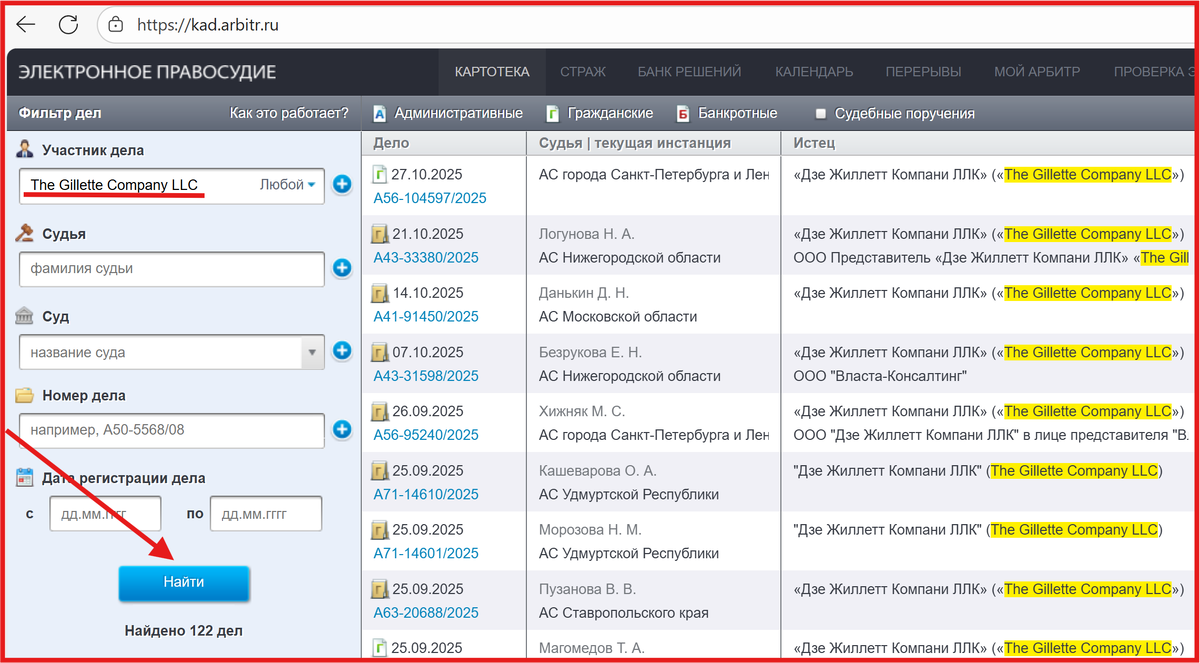
Task: Click the фамилия судьи input field
Action: [172, 268]
